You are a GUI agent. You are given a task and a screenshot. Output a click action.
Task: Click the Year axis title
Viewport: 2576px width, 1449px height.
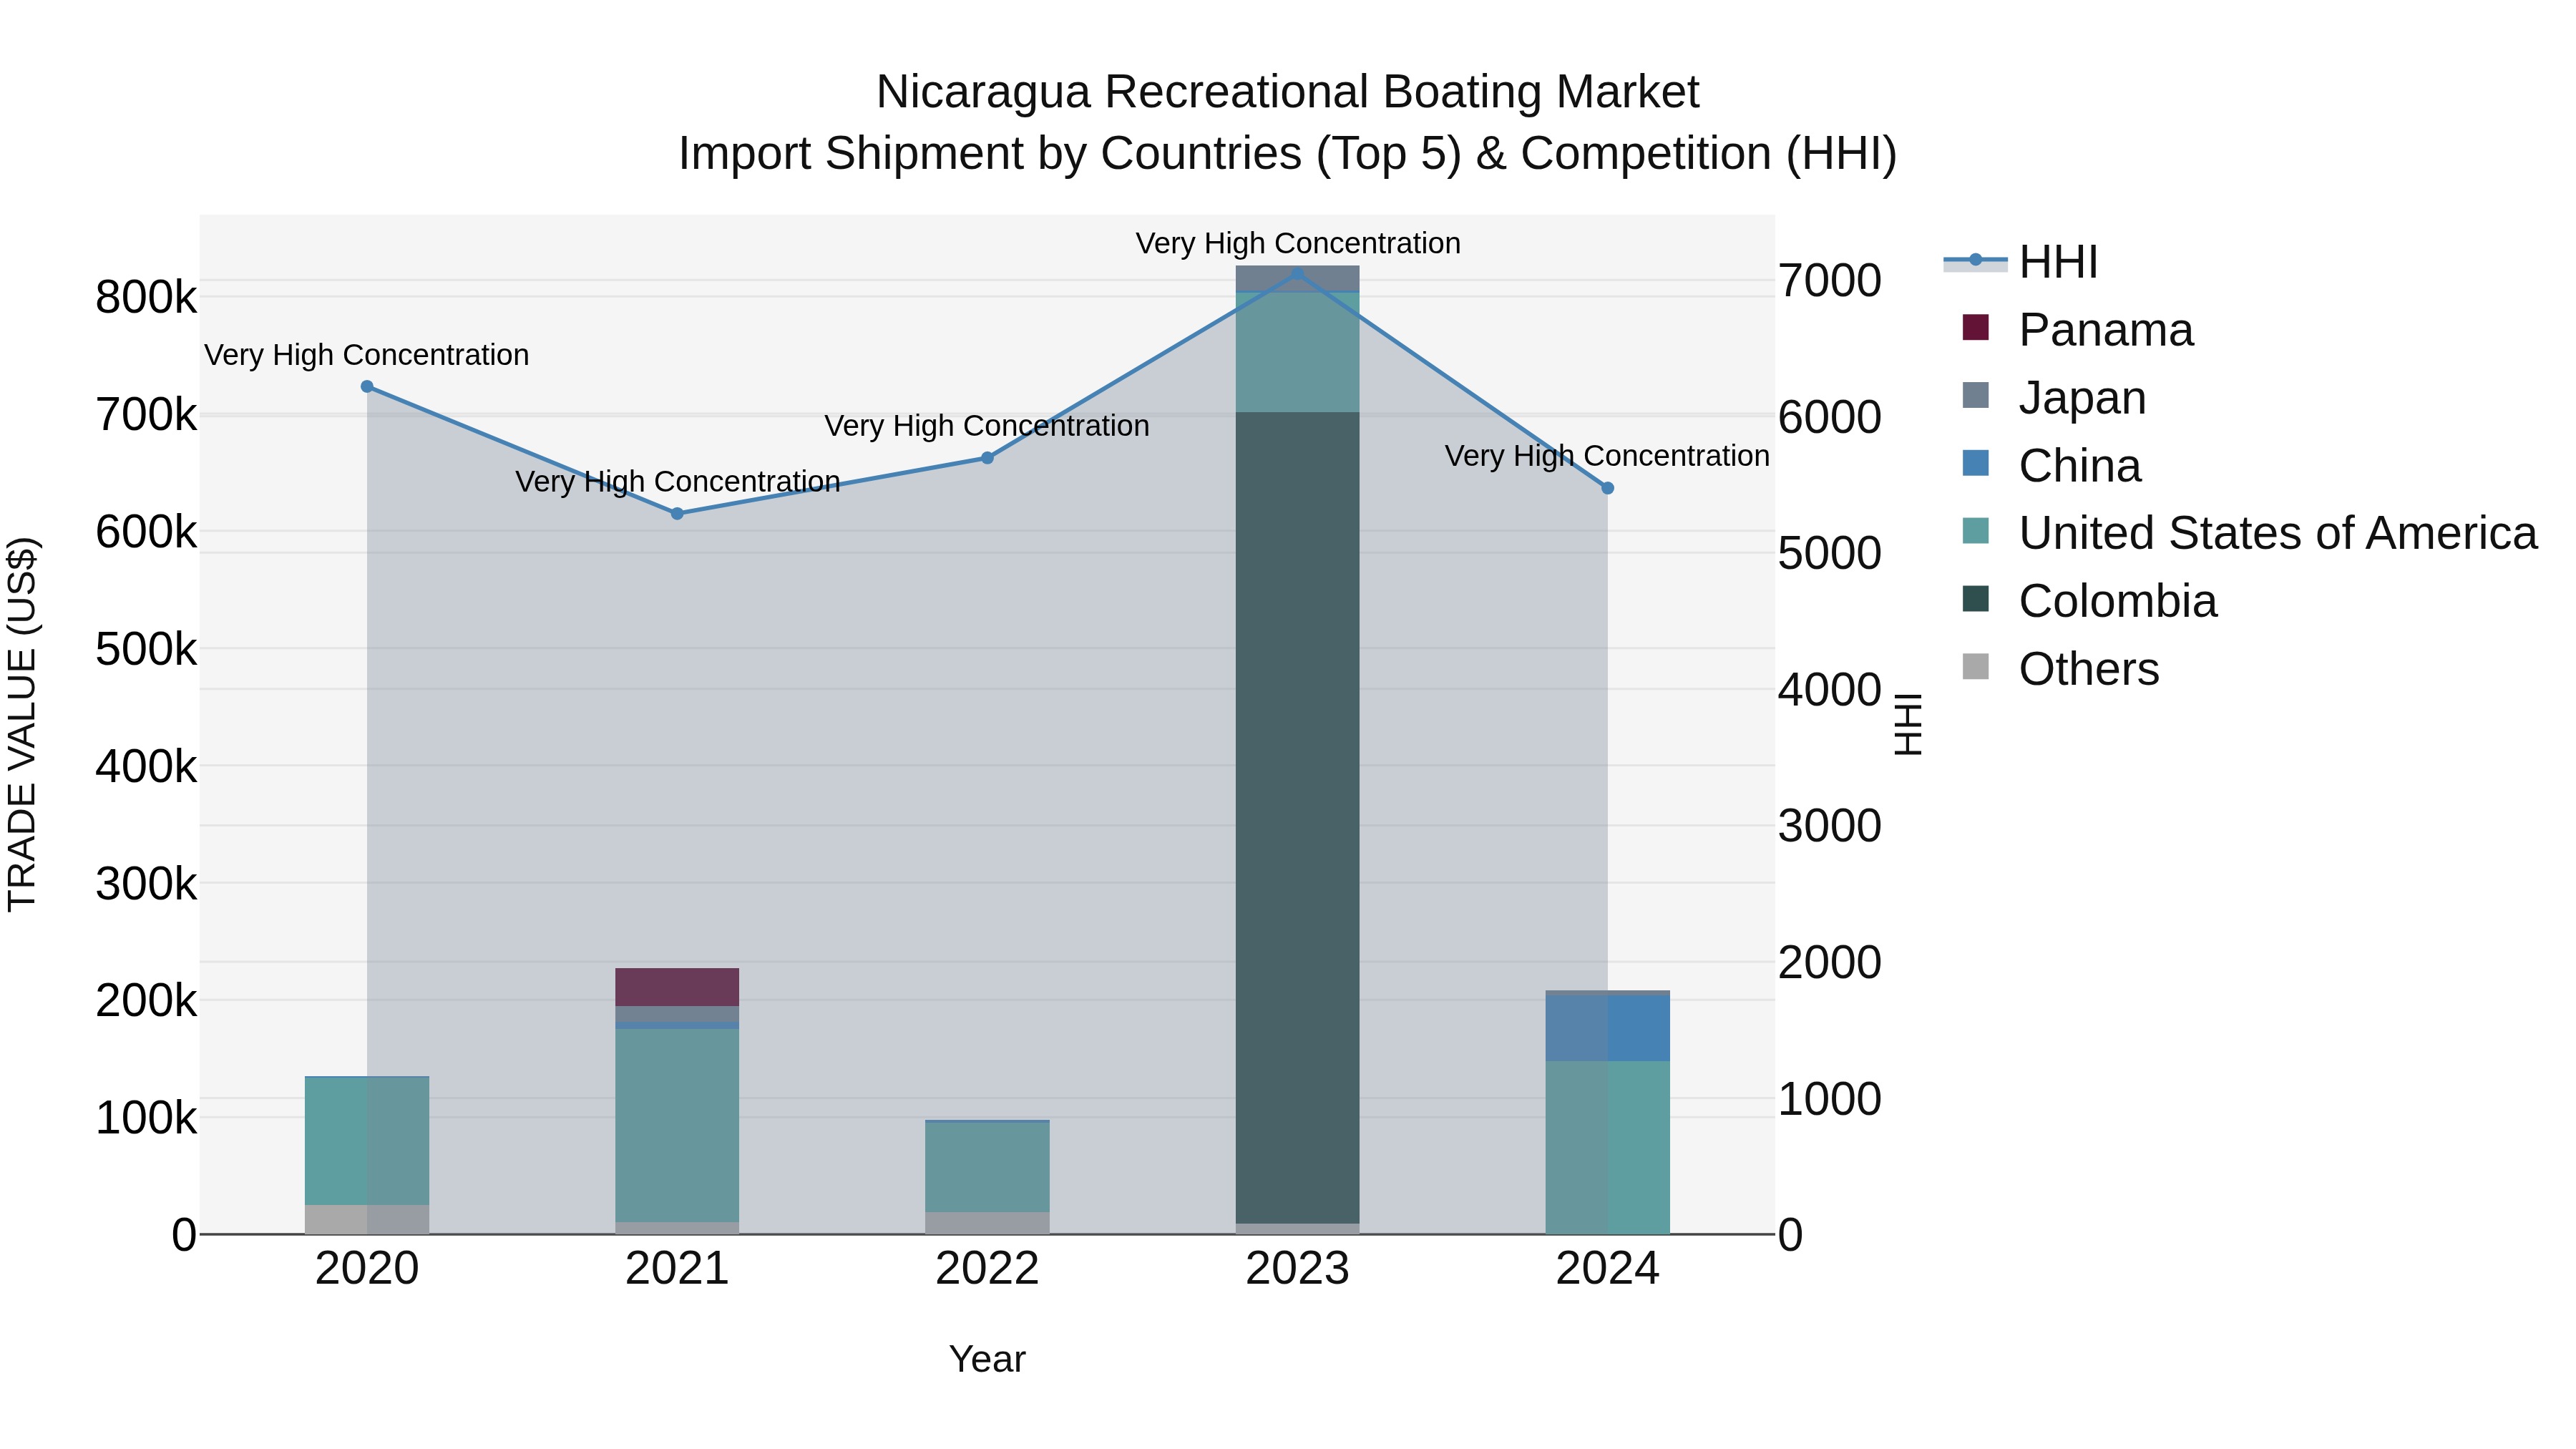coord(987,1359)
